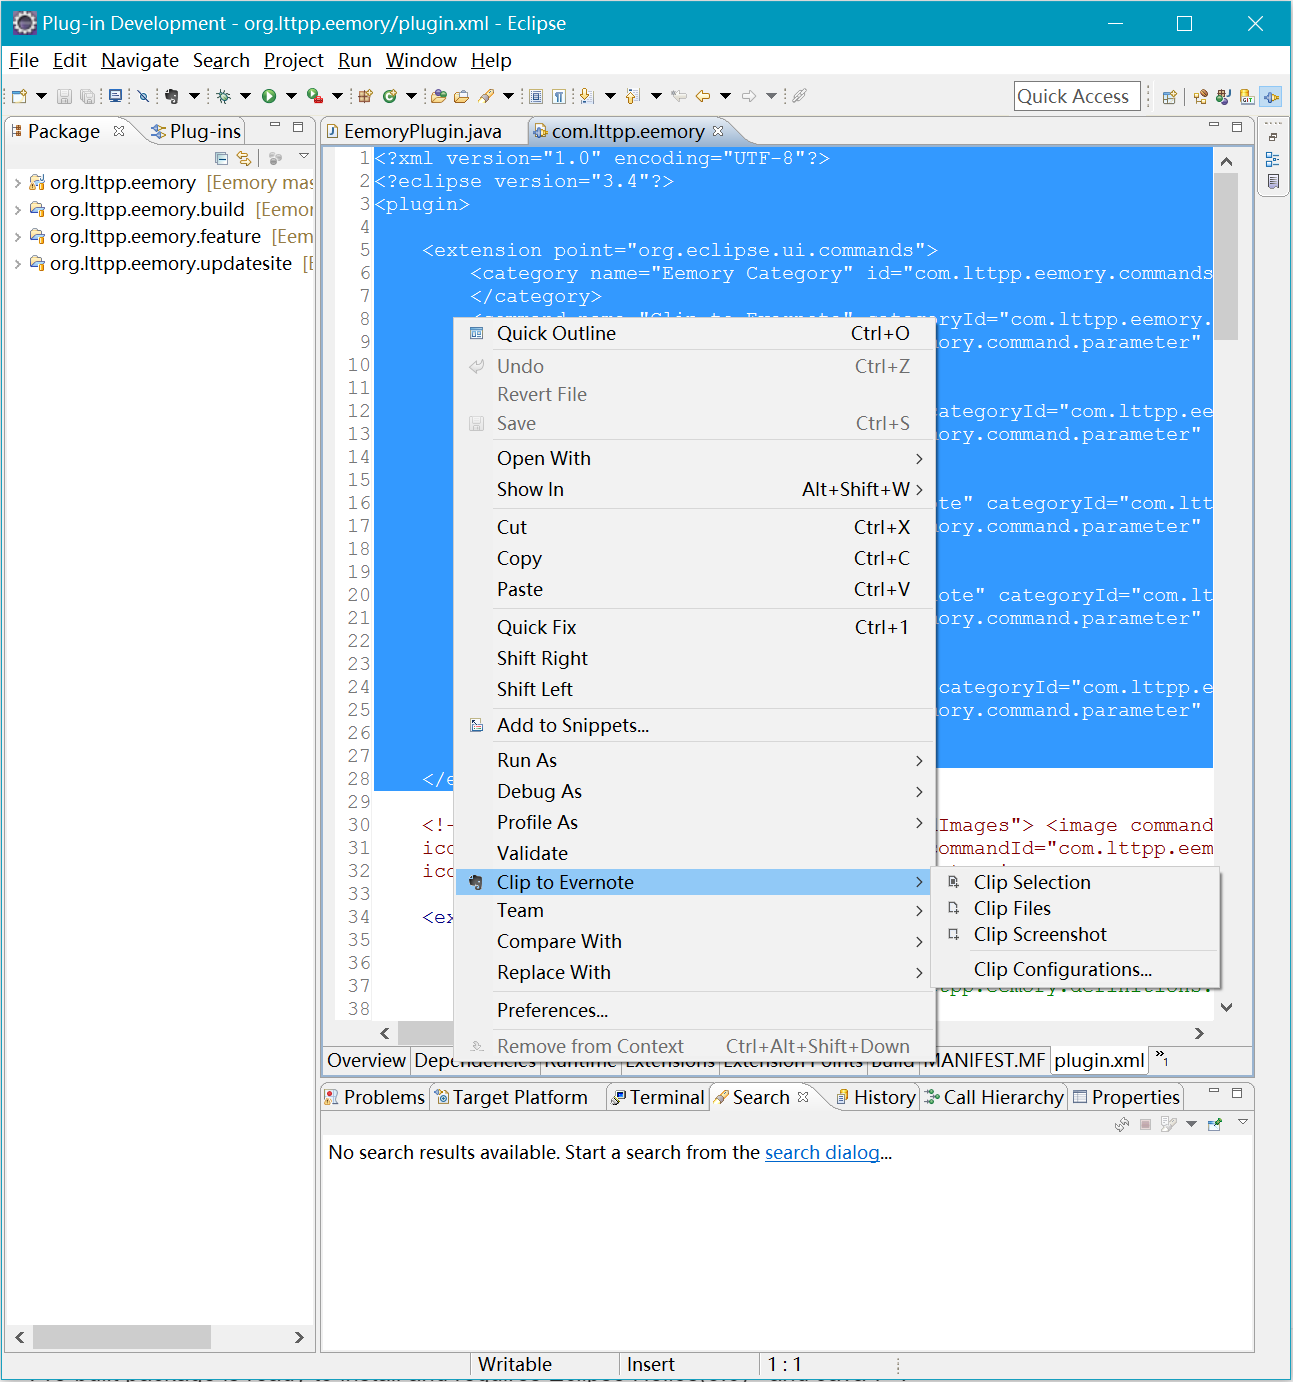1294x1382 pixels.
Task: Click the New Plug-in Project toolbar icon
Action: 364,96
